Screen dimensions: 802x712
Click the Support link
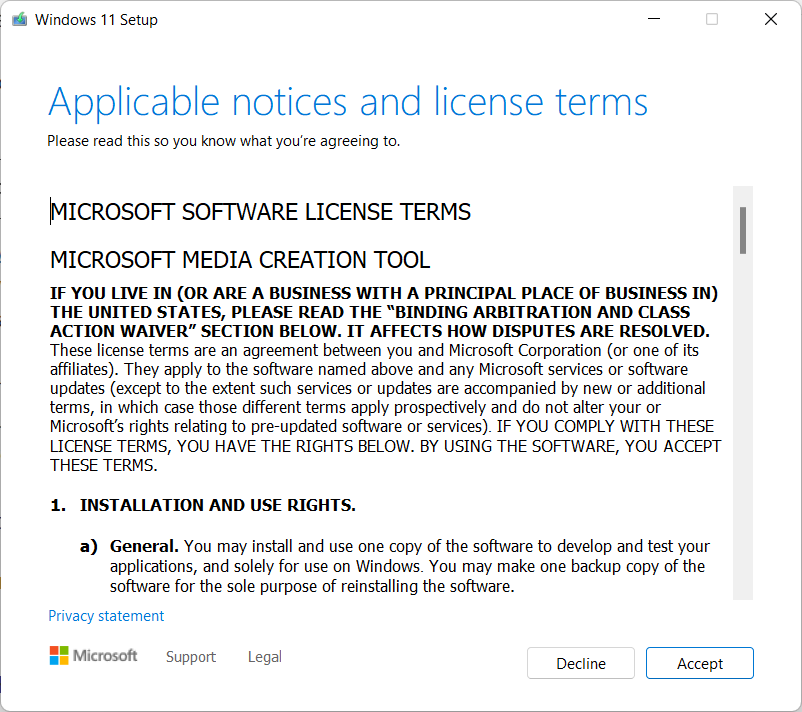click(190, 657)
